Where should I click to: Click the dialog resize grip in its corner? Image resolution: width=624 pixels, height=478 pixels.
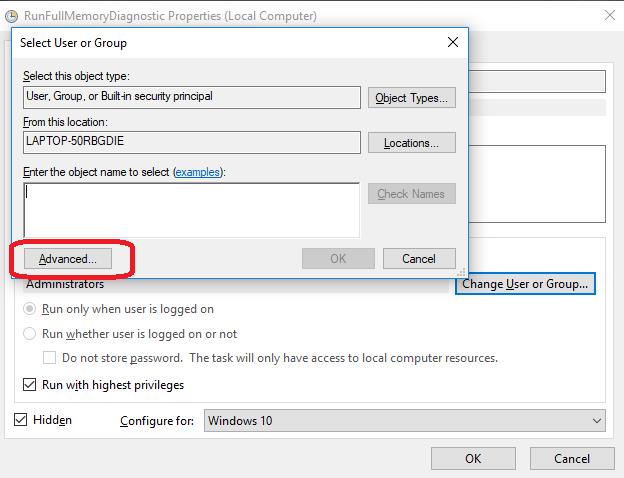[x=462, y=272]
